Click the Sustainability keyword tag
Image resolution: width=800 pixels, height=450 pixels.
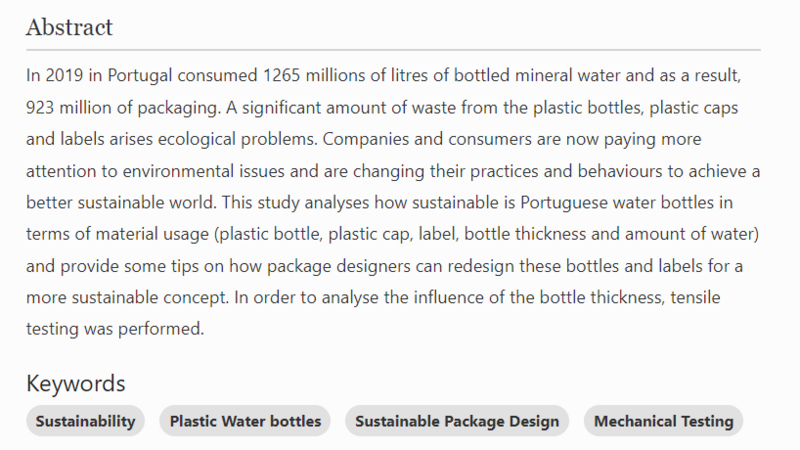pos(85,421)
